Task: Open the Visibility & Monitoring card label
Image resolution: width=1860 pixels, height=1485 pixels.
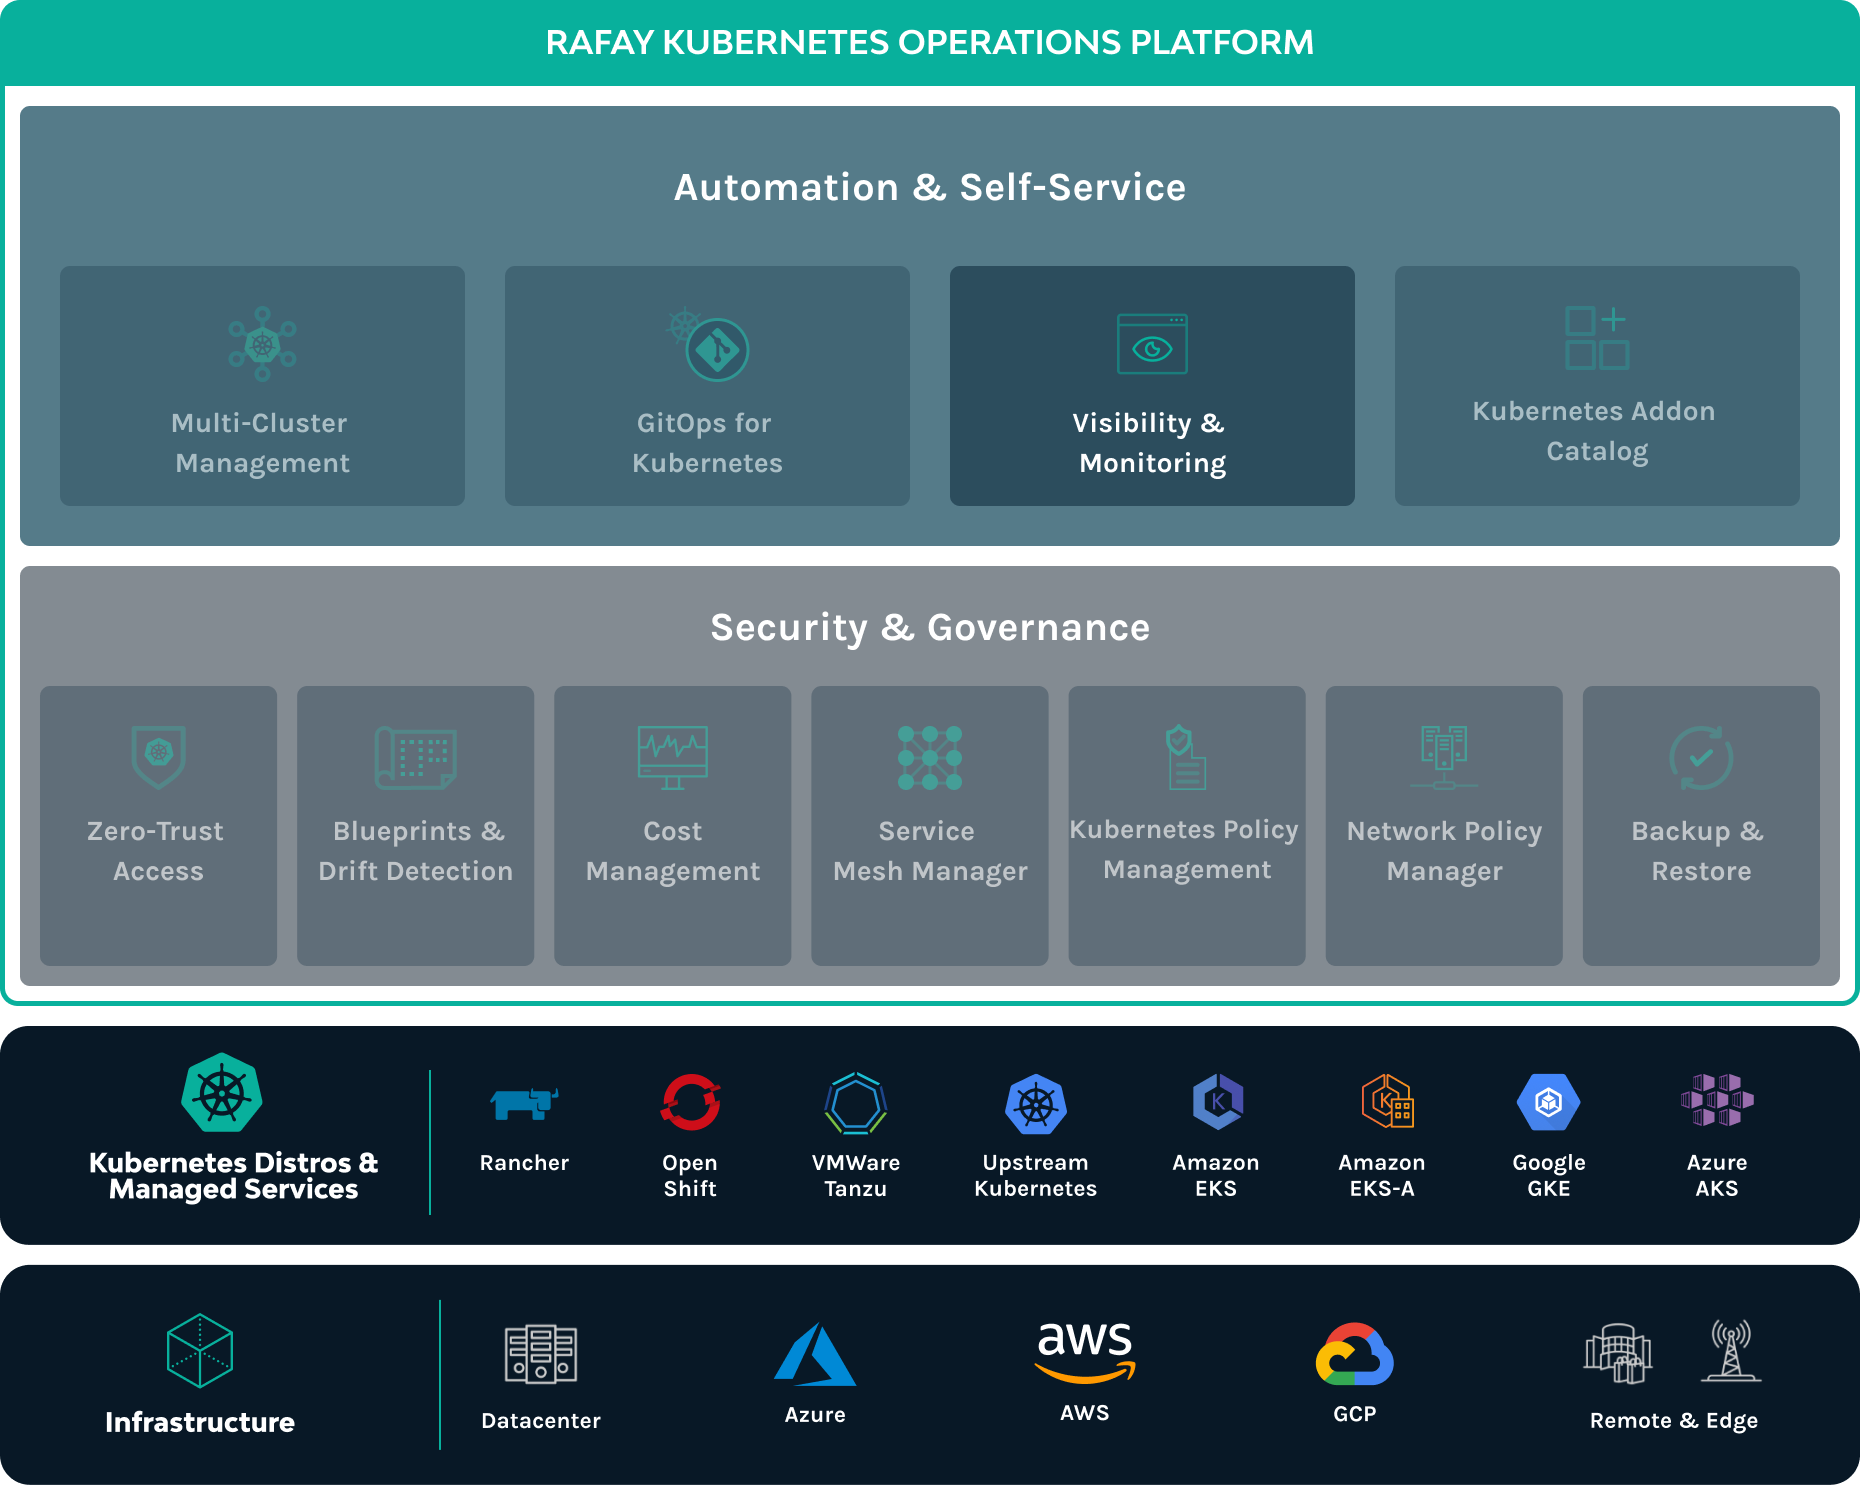Action: click(1152, 443)
